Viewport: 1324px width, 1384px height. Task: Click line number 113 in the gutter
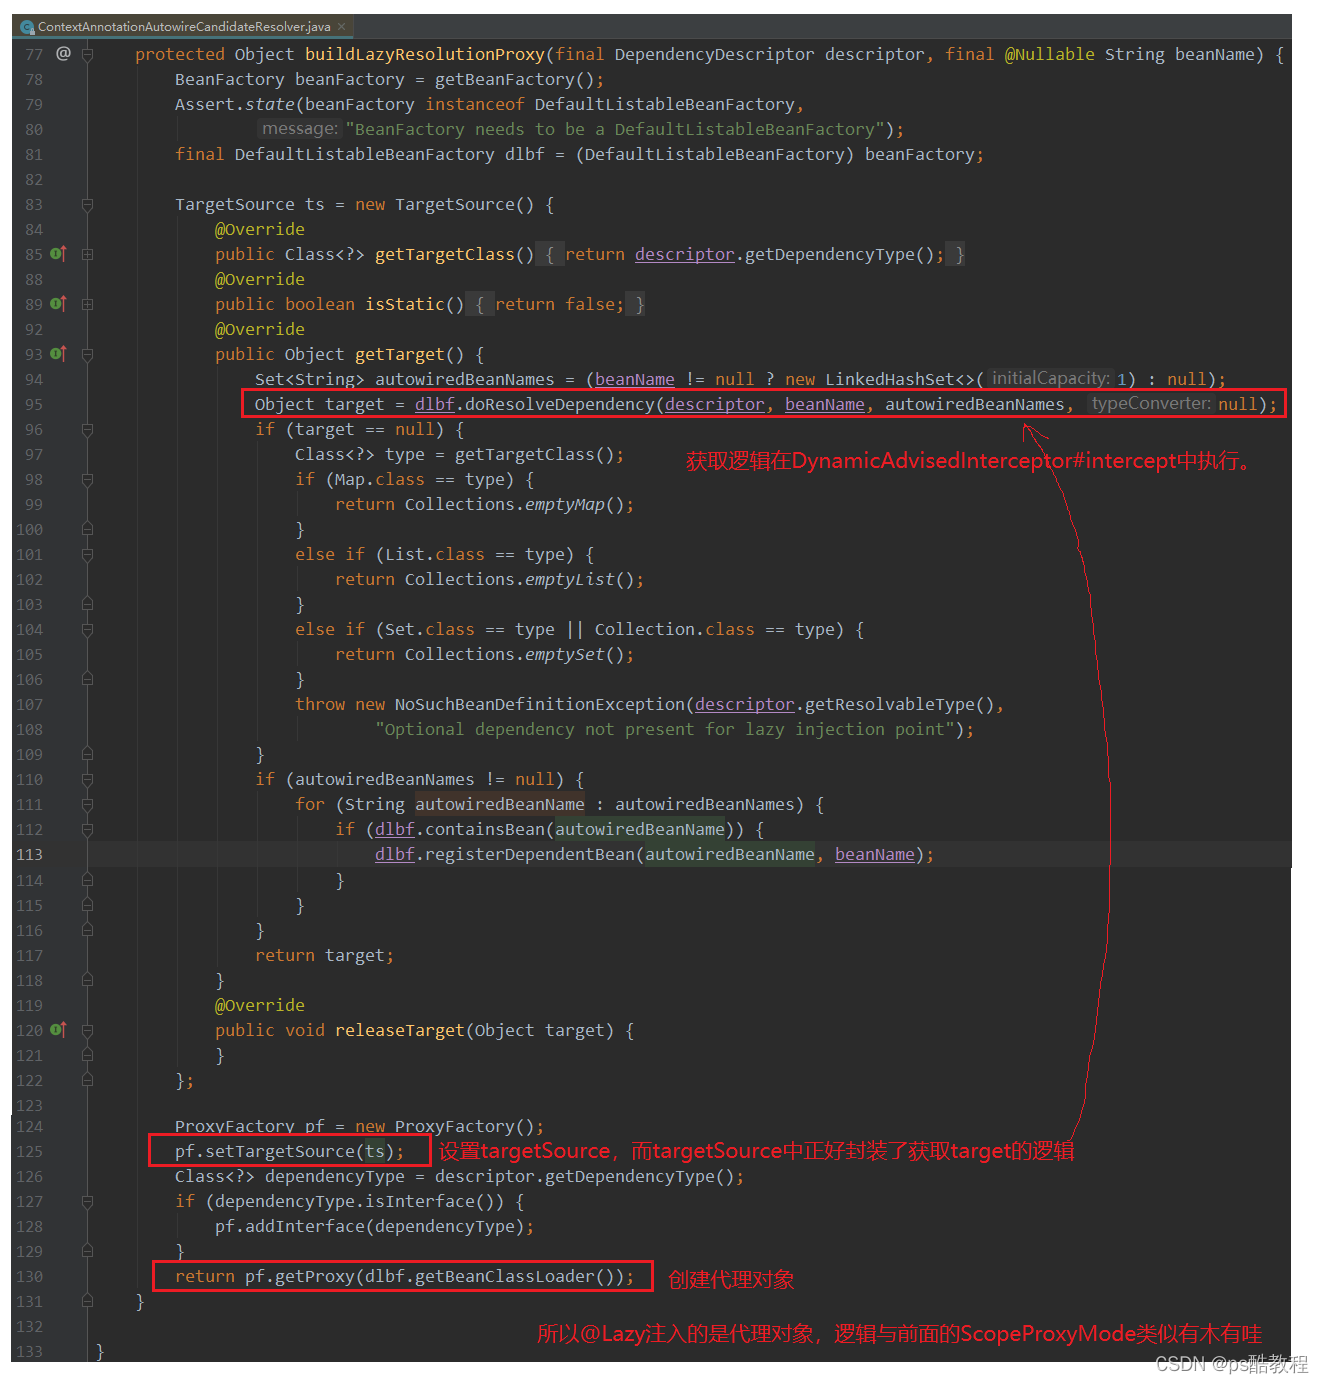coord(30,854)
